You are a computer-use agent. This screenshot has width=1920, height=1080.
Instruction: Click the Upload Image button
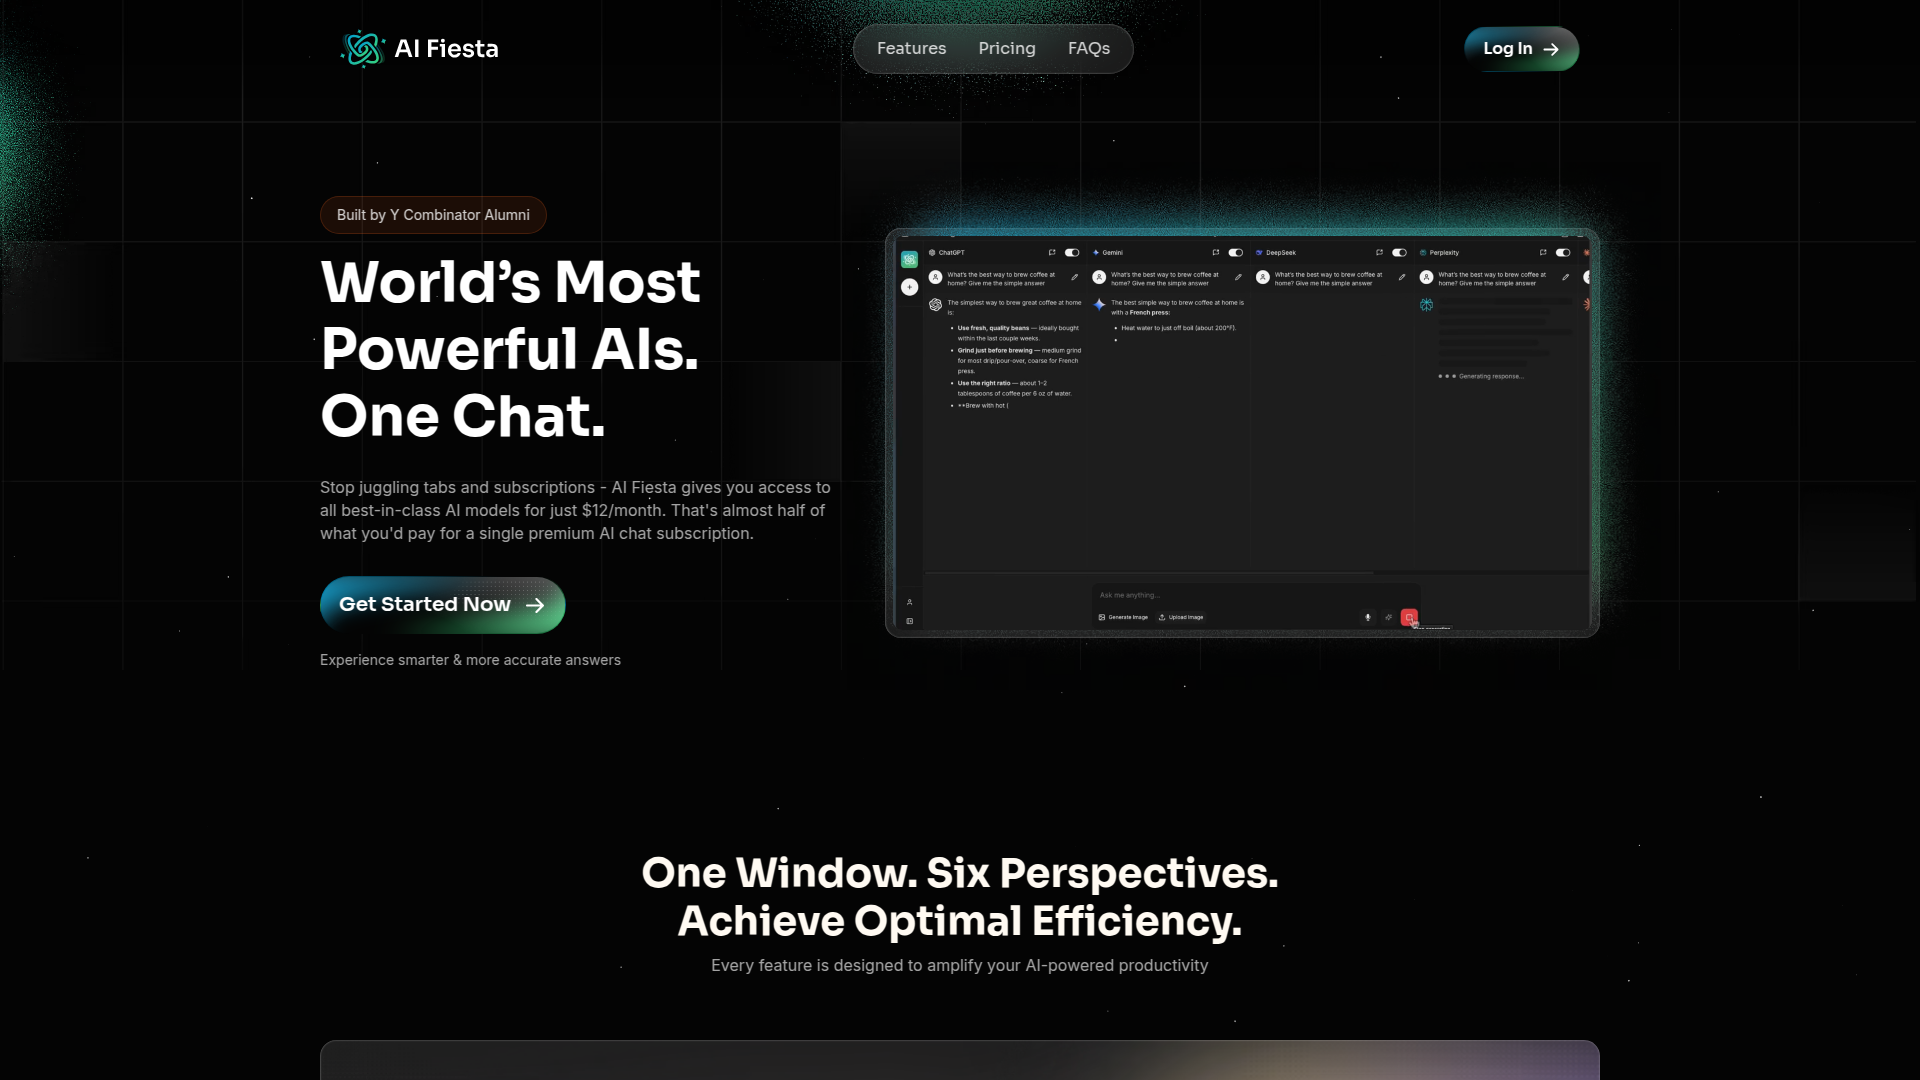[x=1181, y=617]
